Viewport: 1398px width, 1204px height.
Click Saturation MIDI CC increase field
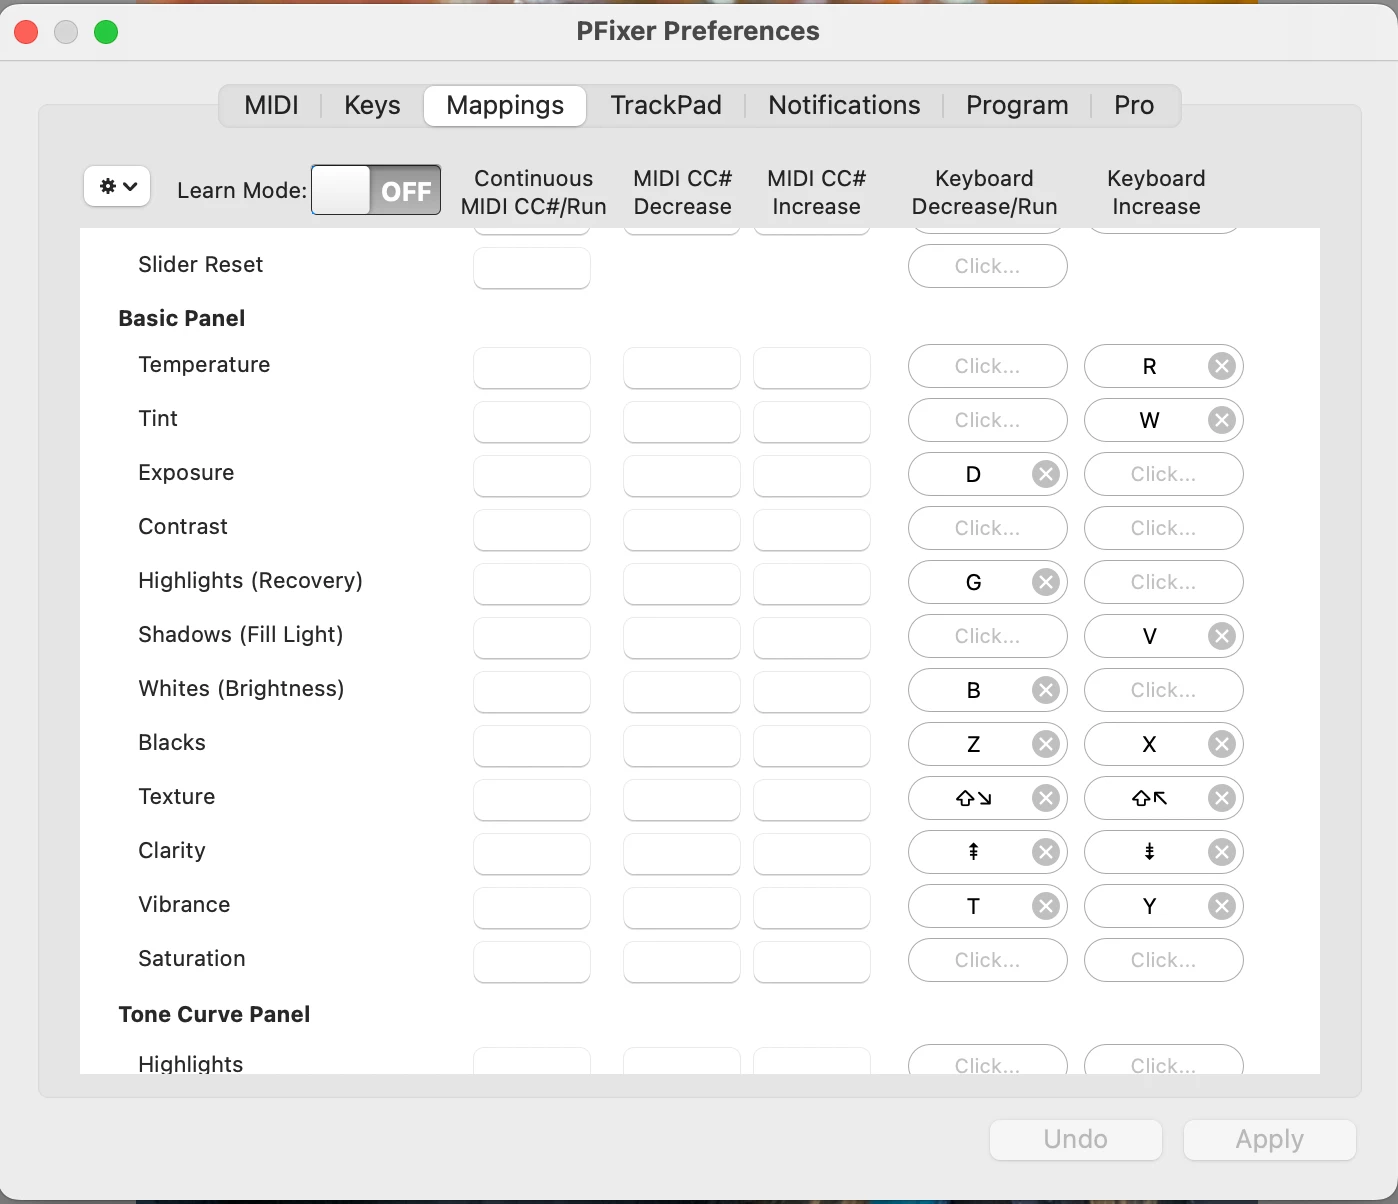coord(812,962)
